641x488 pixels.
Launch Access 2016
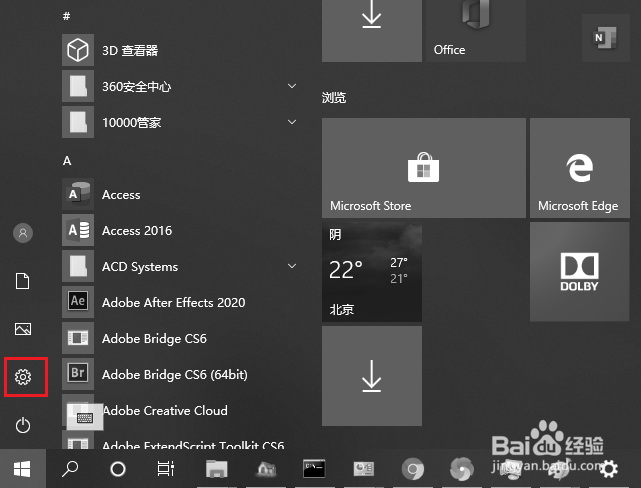point(180,230)
